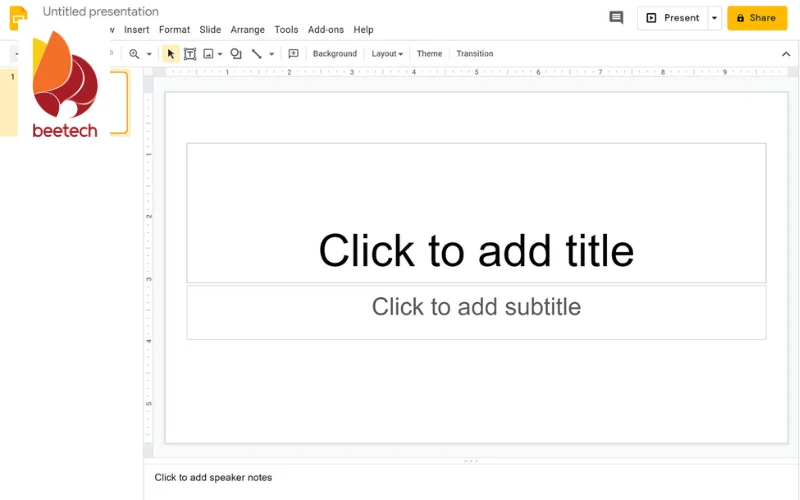
Task: Start slideshow with the Present button
Action: click(x=673, y=18)
